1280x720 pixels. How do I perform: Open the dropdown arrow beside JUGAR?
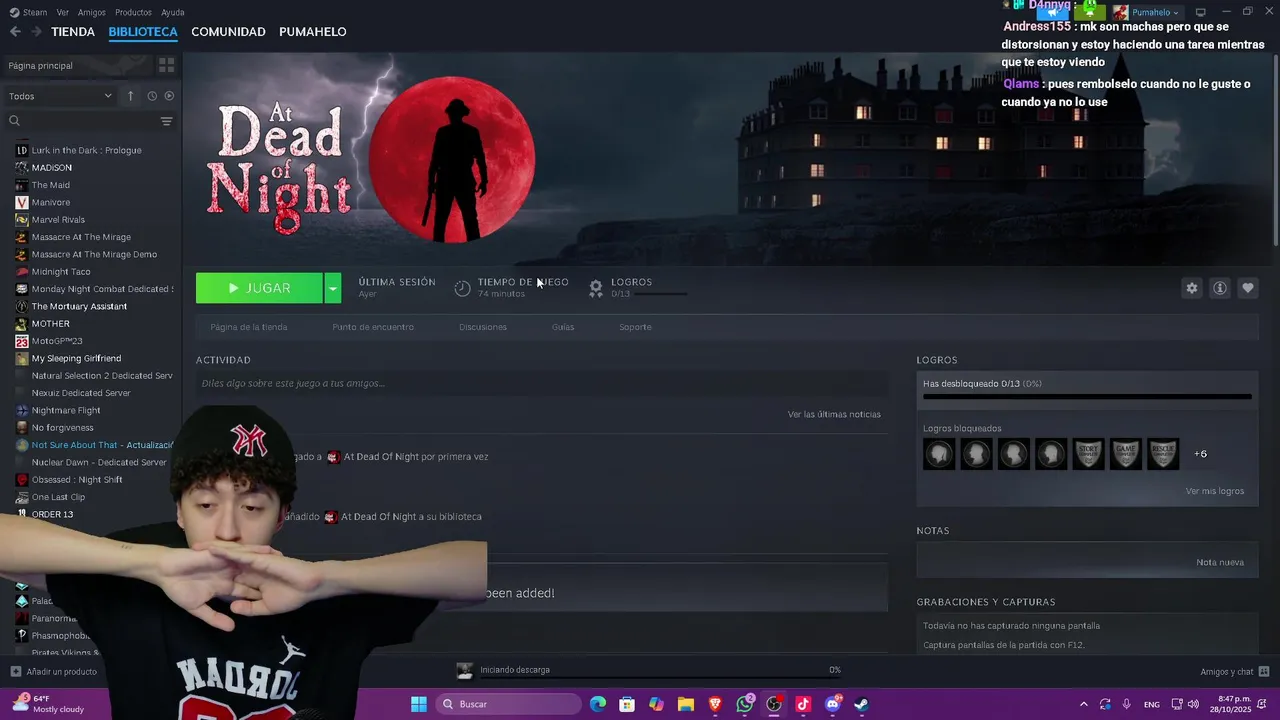[332, 288]
